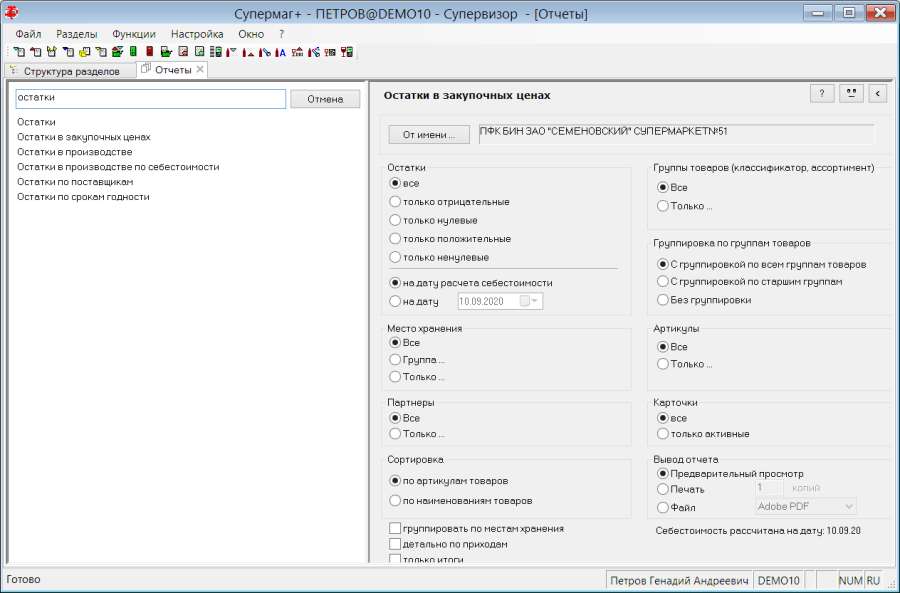900x593 pixels.
Task: Click the red traffic-light toolbar icon
Action: click(149, 52)
